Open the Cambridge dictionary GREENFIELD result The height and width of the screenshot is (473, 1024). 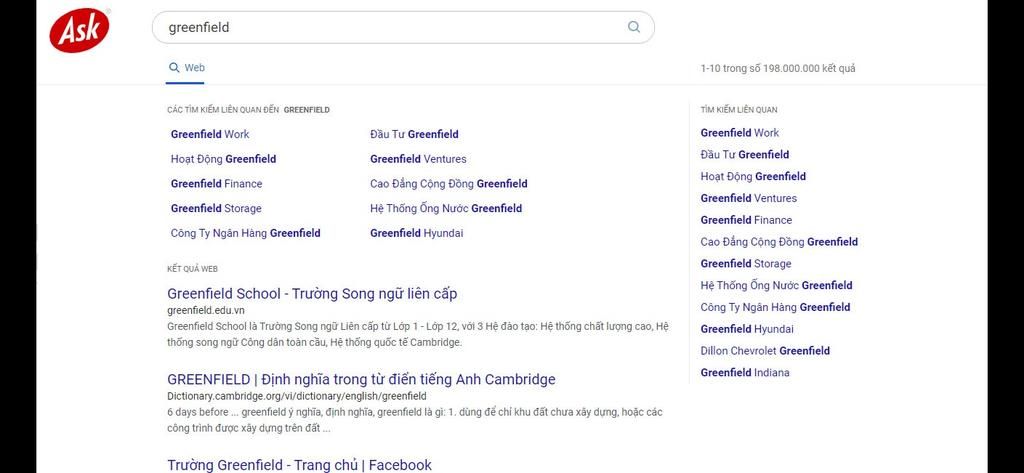coord(361,380)
